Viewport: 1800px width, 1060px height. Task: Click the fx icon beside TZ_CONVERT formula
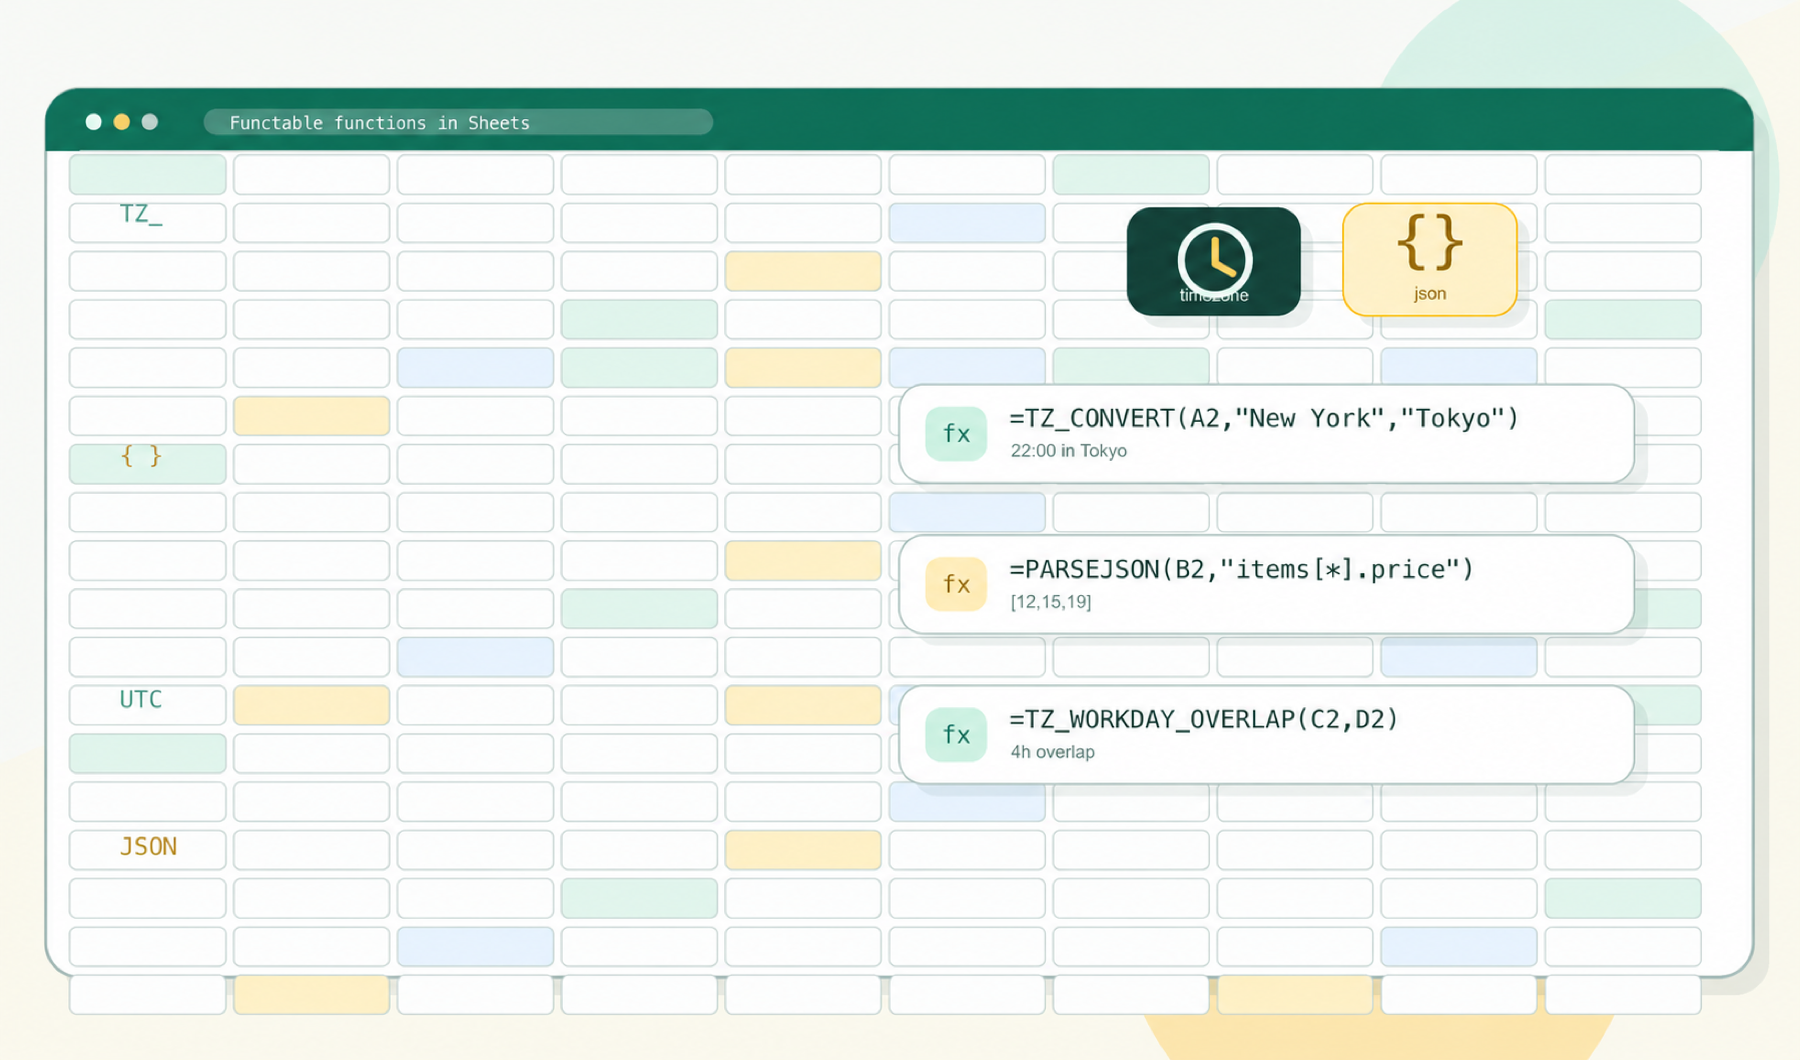tap(956, 433)
